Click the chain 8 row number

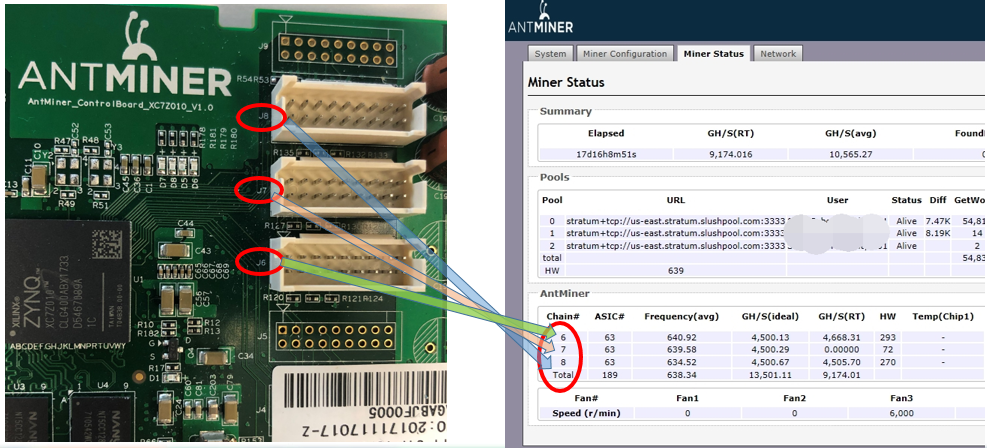[x=563, y=362]
